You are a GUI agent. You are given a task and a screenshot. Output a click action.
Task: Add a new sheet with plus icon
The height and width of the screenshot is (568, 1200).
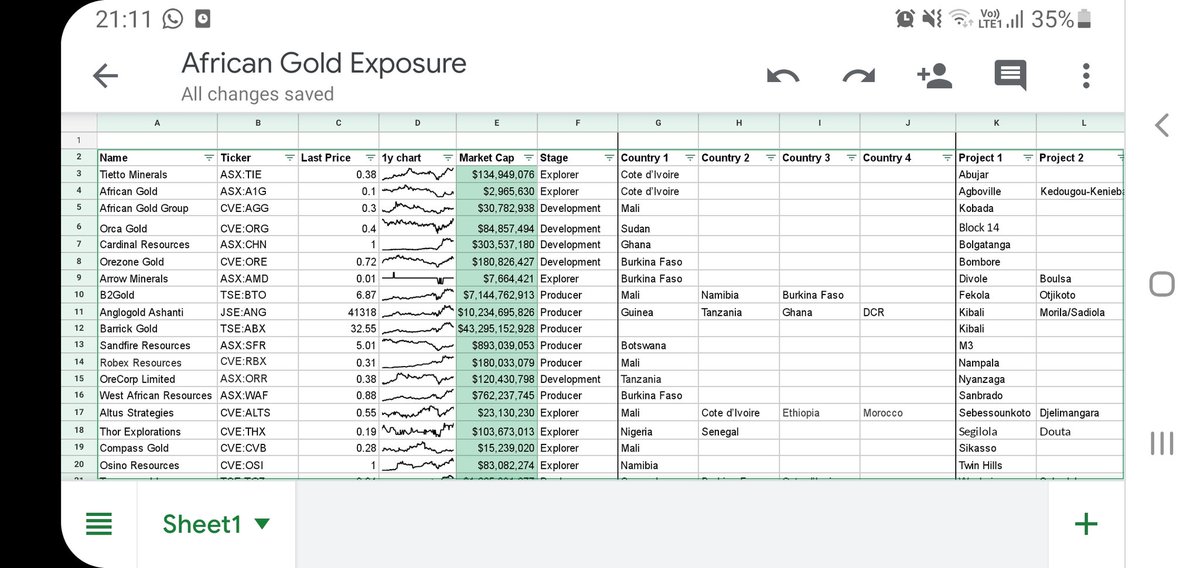click(x=1086, y=524)
